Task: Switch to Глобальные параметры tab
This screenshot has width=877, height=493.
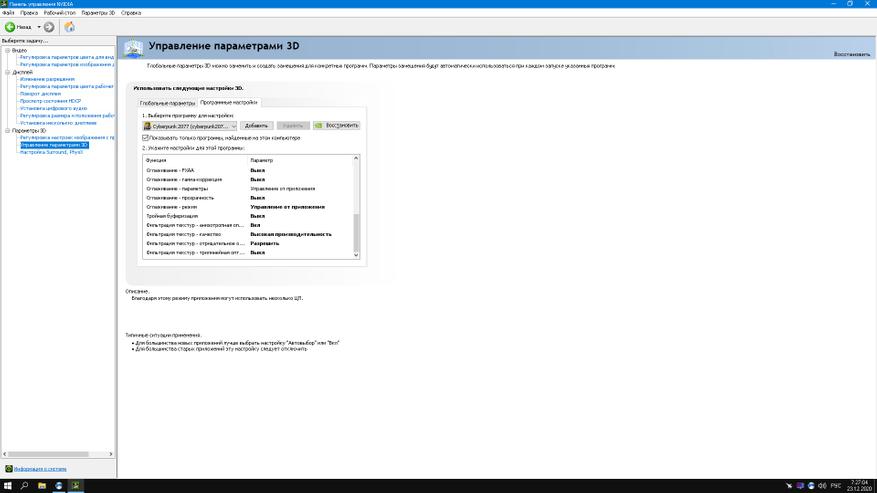Action: tap(167, 103)
